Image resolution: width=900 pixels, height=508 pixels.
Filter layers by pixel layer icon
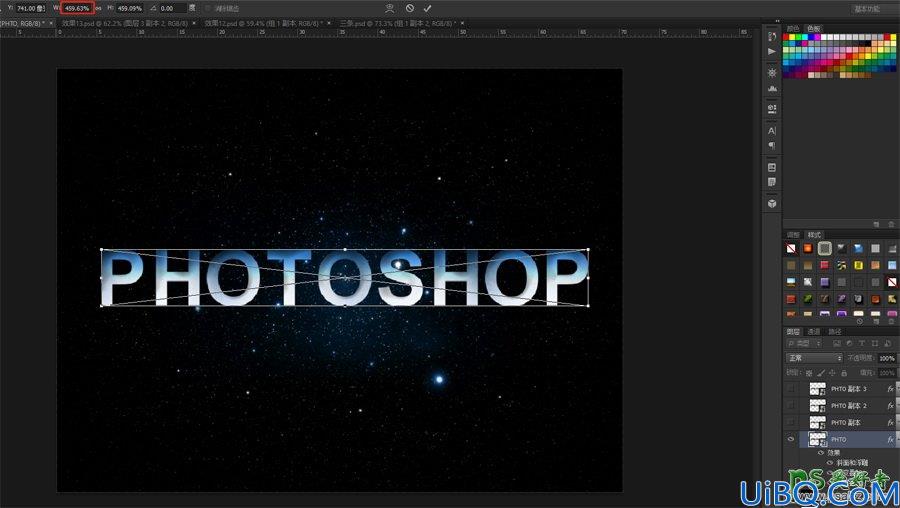click(x=836, y=343)
